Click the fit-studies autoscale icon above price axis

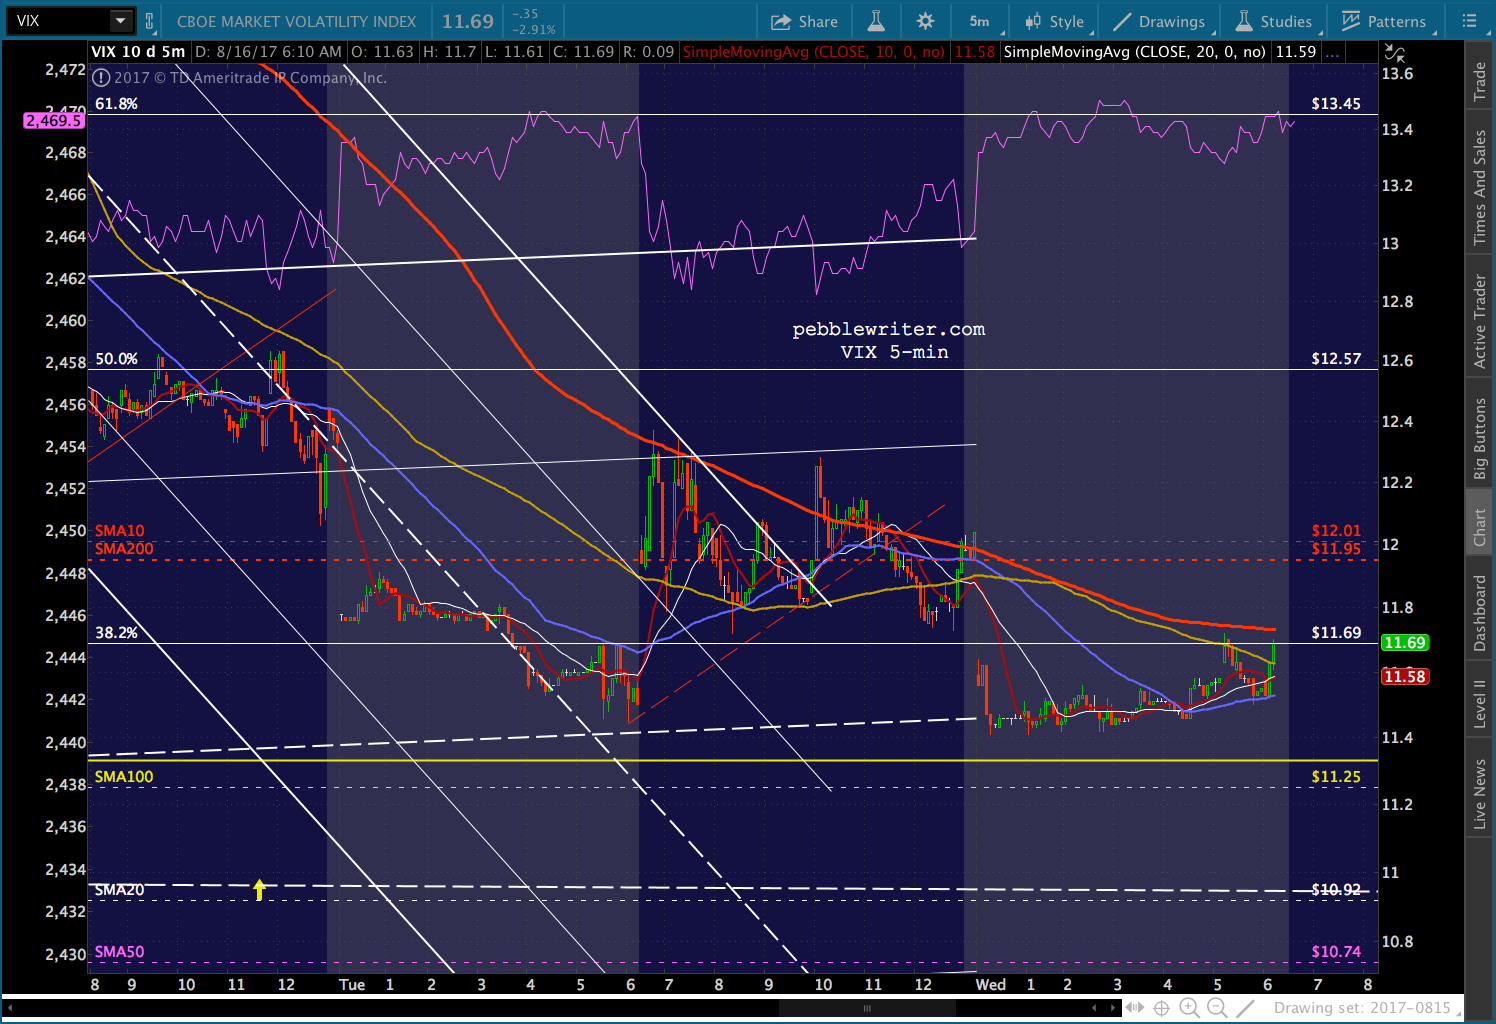click(1393, 53)
